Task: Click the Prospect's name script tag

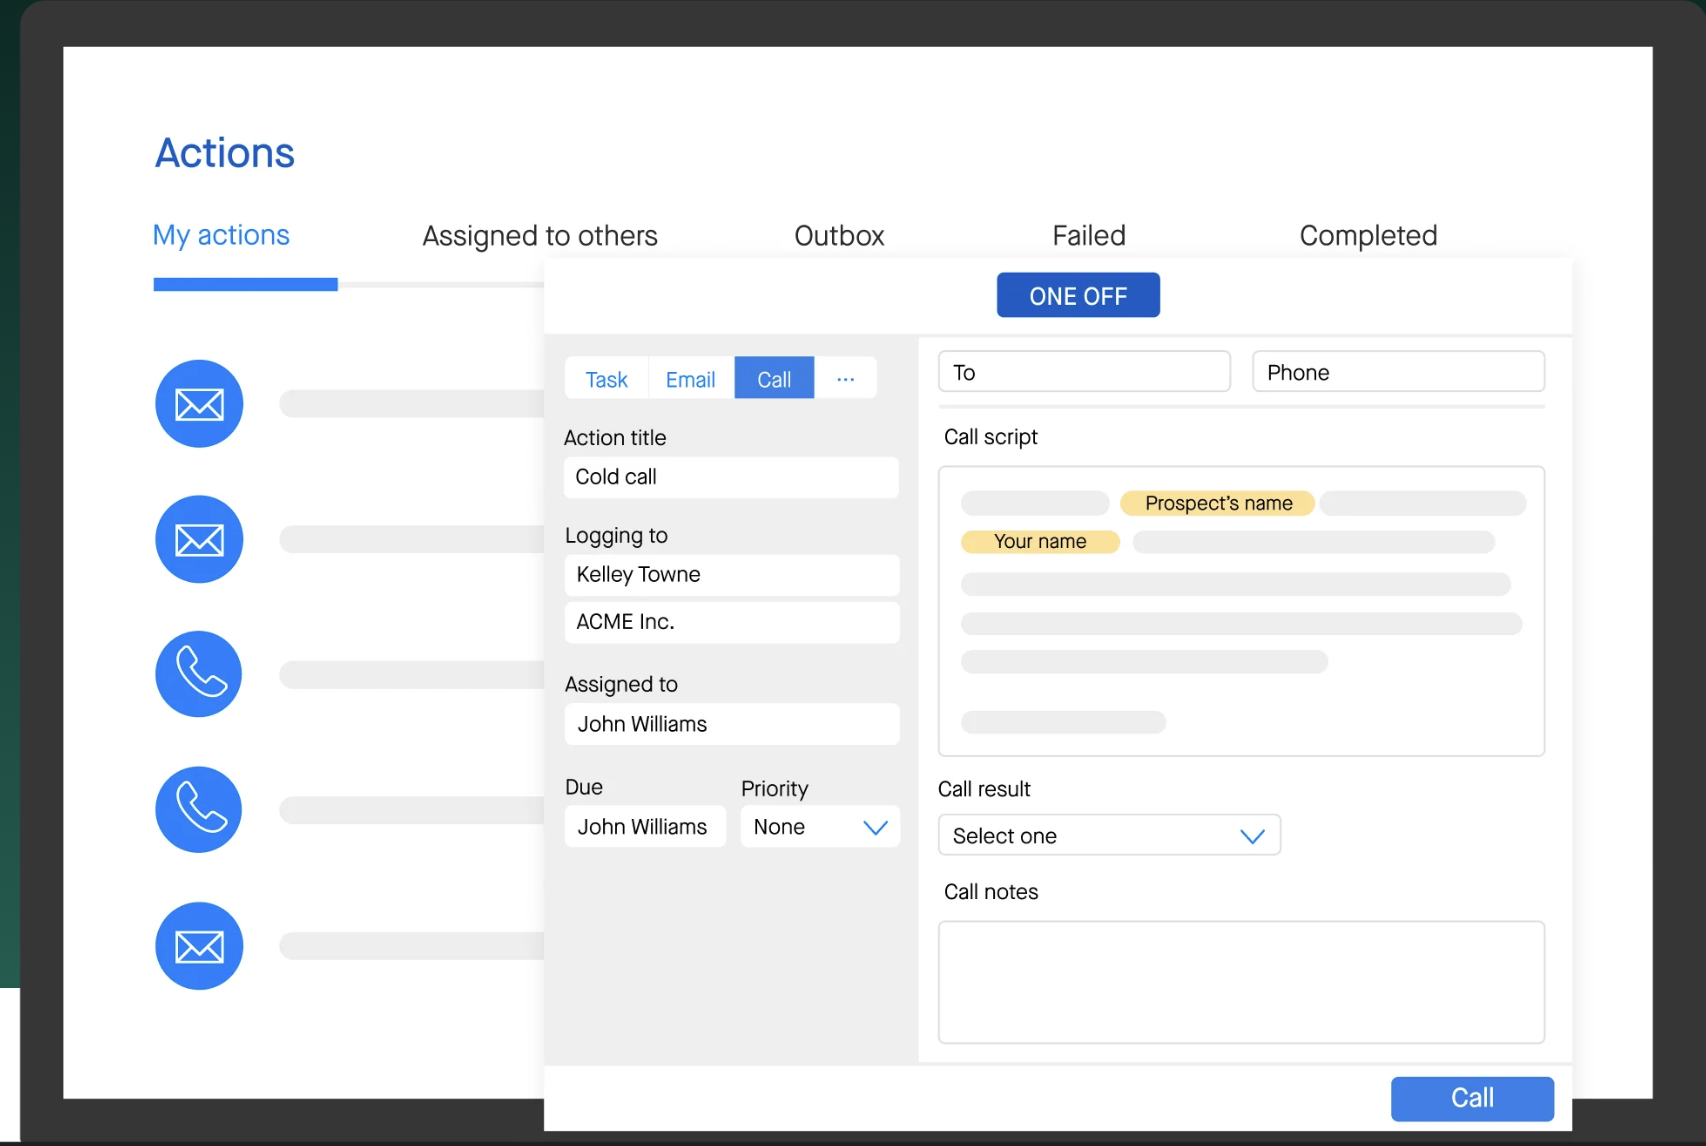Action: (1218, 503)
